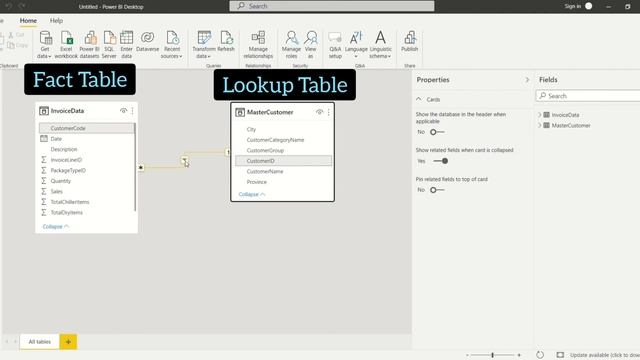Click the InvoiceData table header icon
Image resolution: width=640 pixels, height=360 pixels.
coord(44,111)
